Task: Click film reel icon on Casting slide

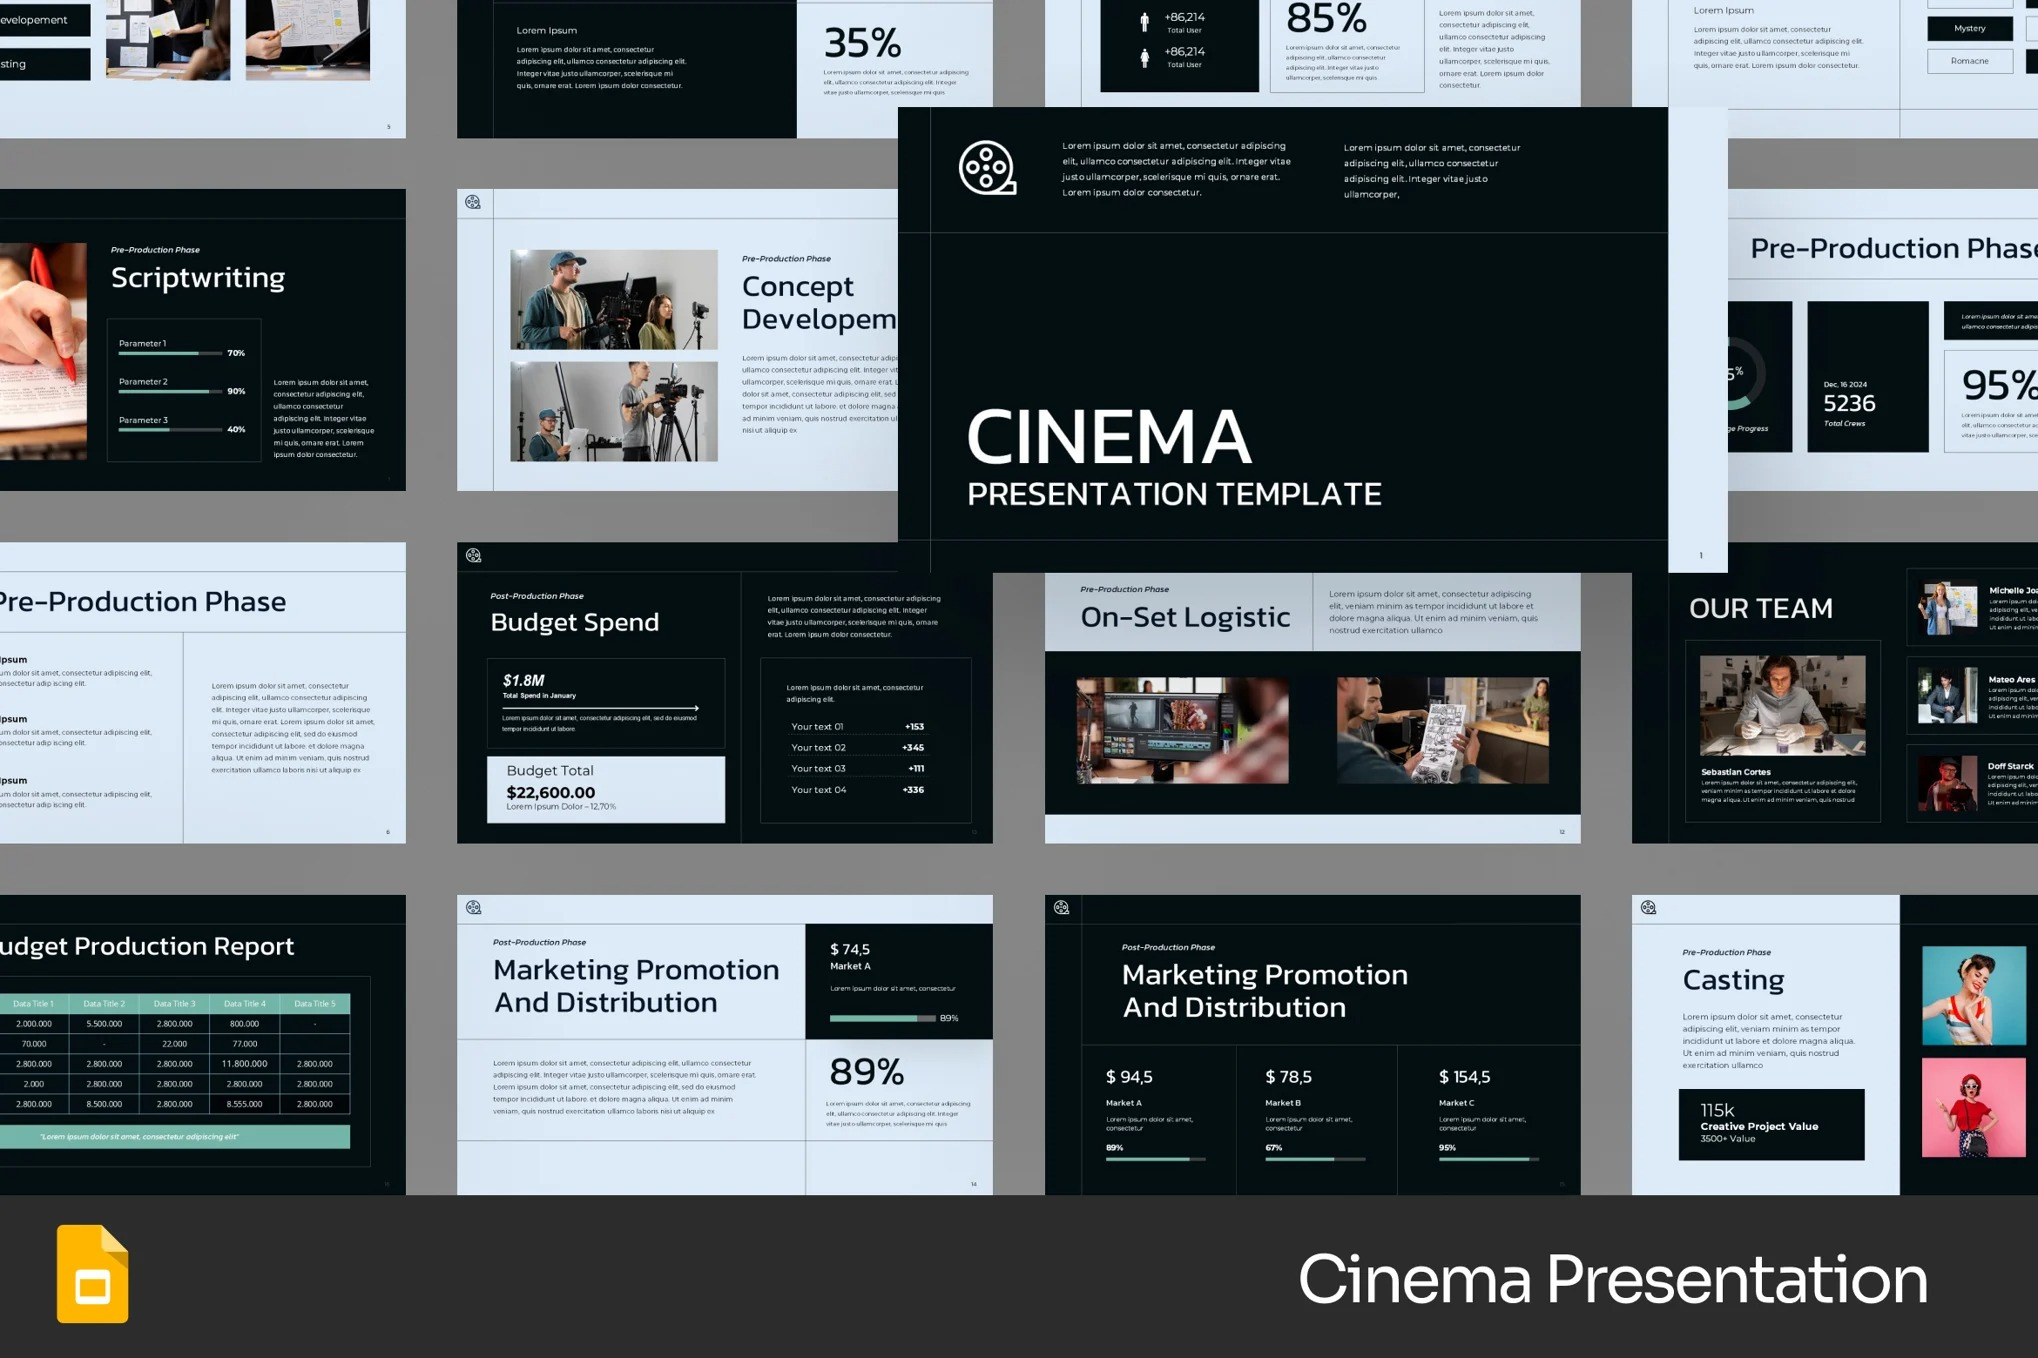Action: point(1648,907)
